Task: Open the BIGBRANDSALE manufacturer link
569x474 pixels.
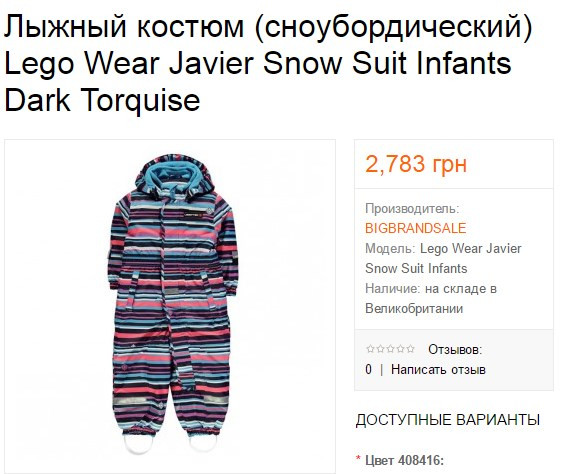Action: click(x=416, y=228)
